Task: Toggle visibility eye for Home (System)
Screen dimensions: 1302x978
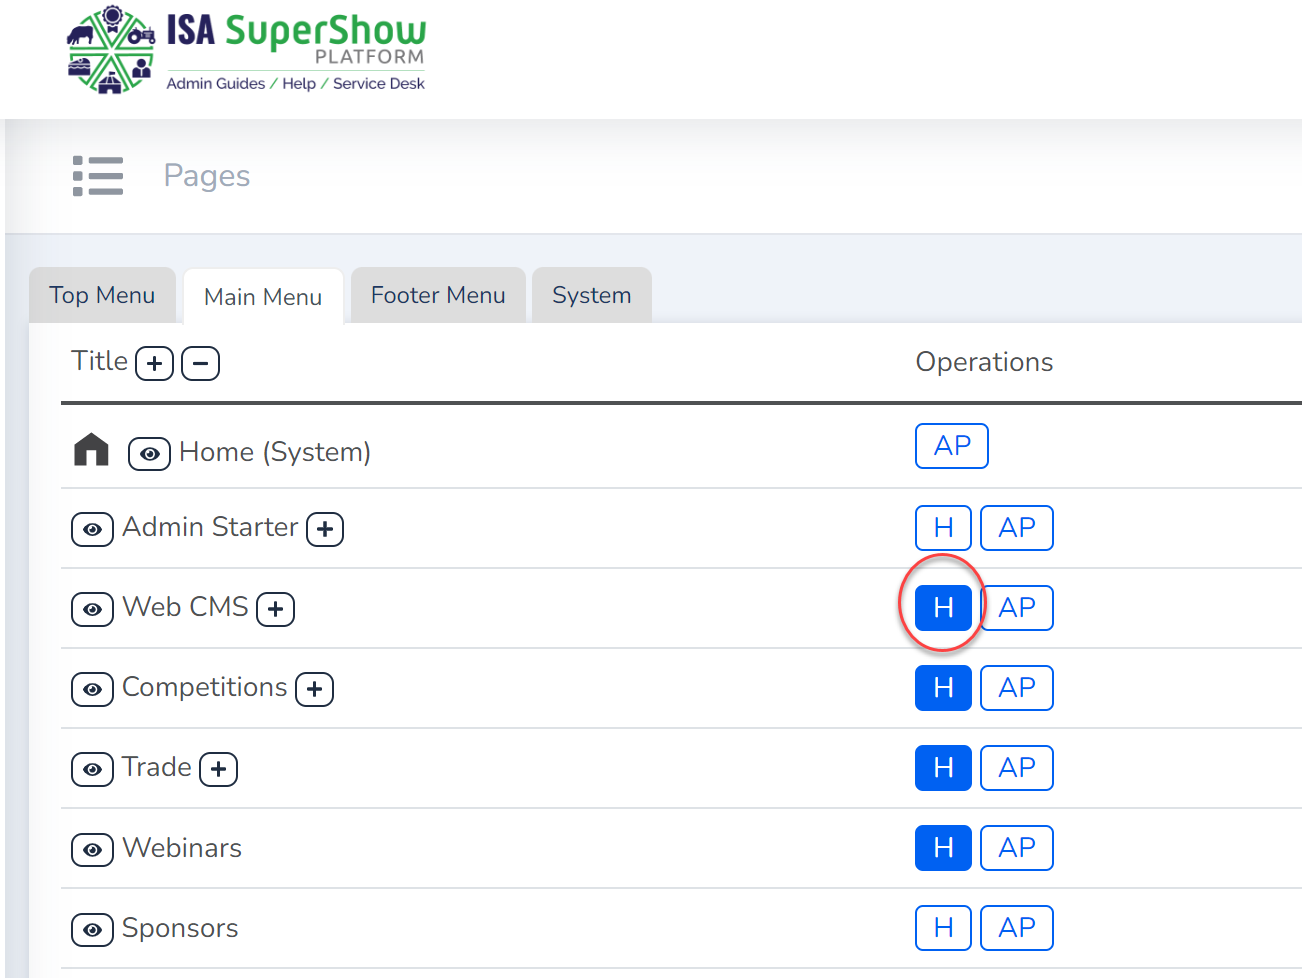Action: pyautogui.click(x=149, y=454)
